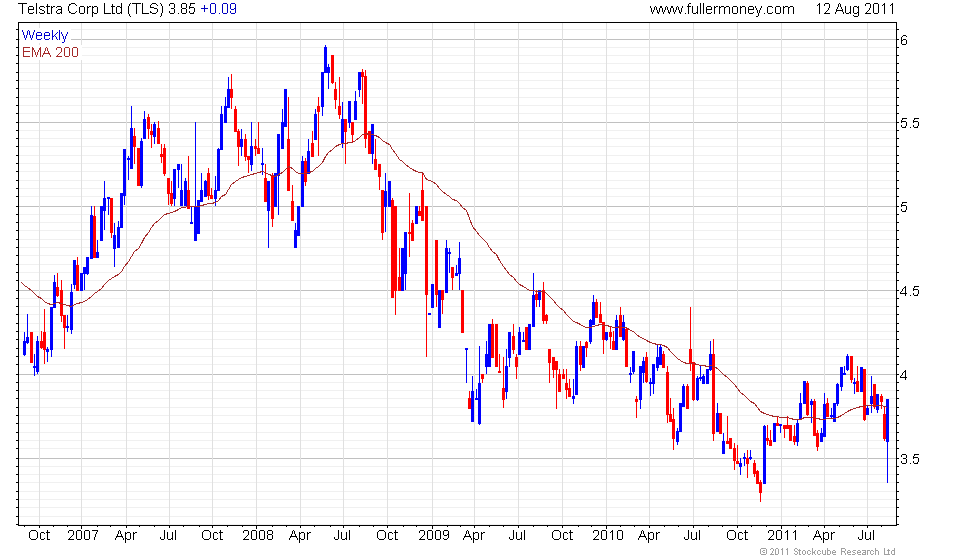Select the EMA 200 legend label
980x560 pixels.
(51, 52)
